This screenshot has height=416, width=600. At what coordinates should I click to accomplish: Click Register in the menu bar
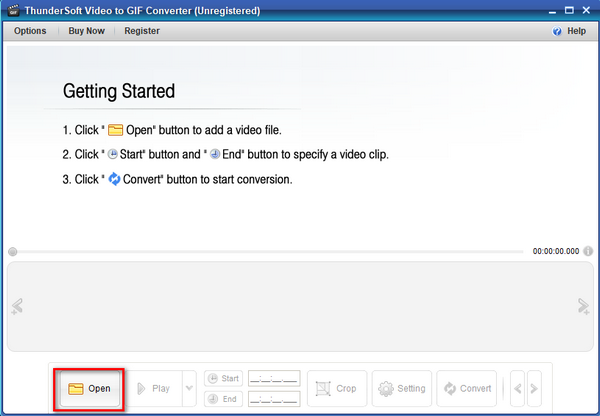[x=142, y=31]
